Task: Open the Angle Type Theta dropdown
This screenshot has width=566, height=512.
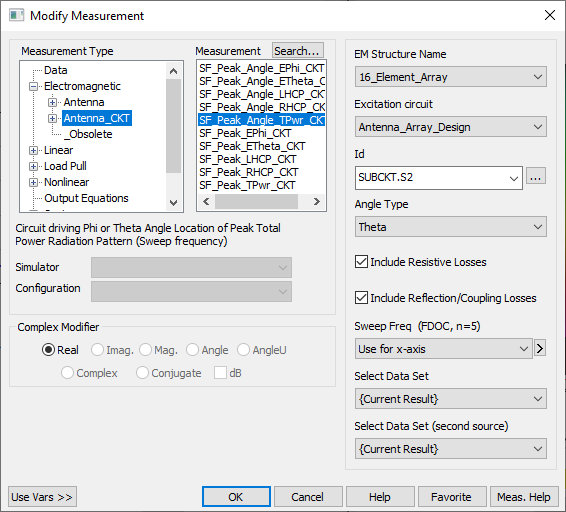Action: pyautogui.click(x=450, y=227)
